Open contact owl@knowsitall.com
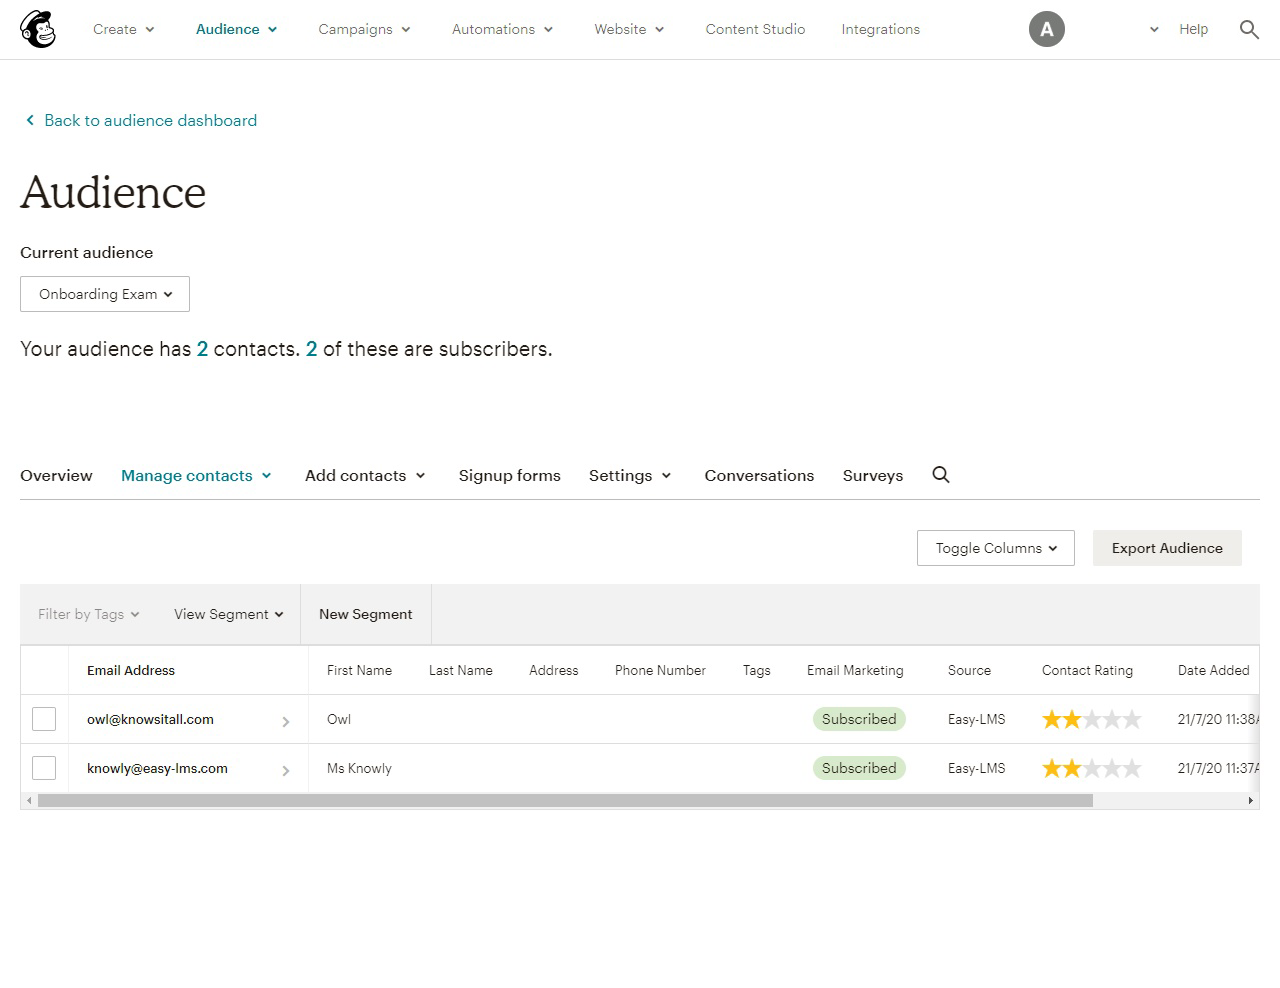This screenshot has height=988, width=1280. (150, 719)
